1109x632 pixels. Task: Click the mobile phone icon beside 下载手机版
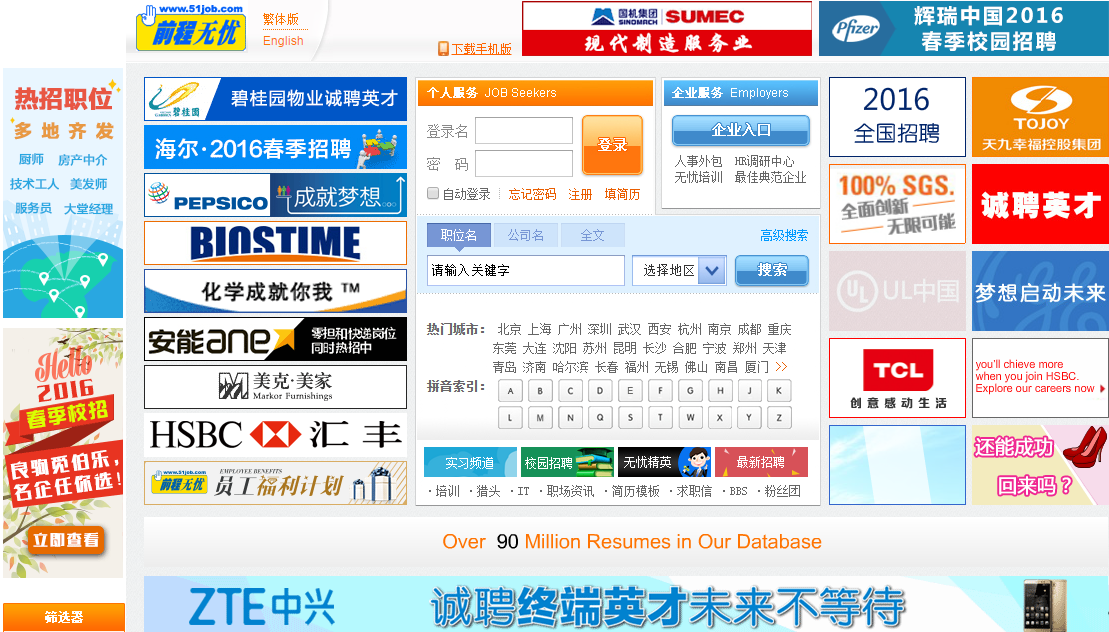tap(443, 49)
